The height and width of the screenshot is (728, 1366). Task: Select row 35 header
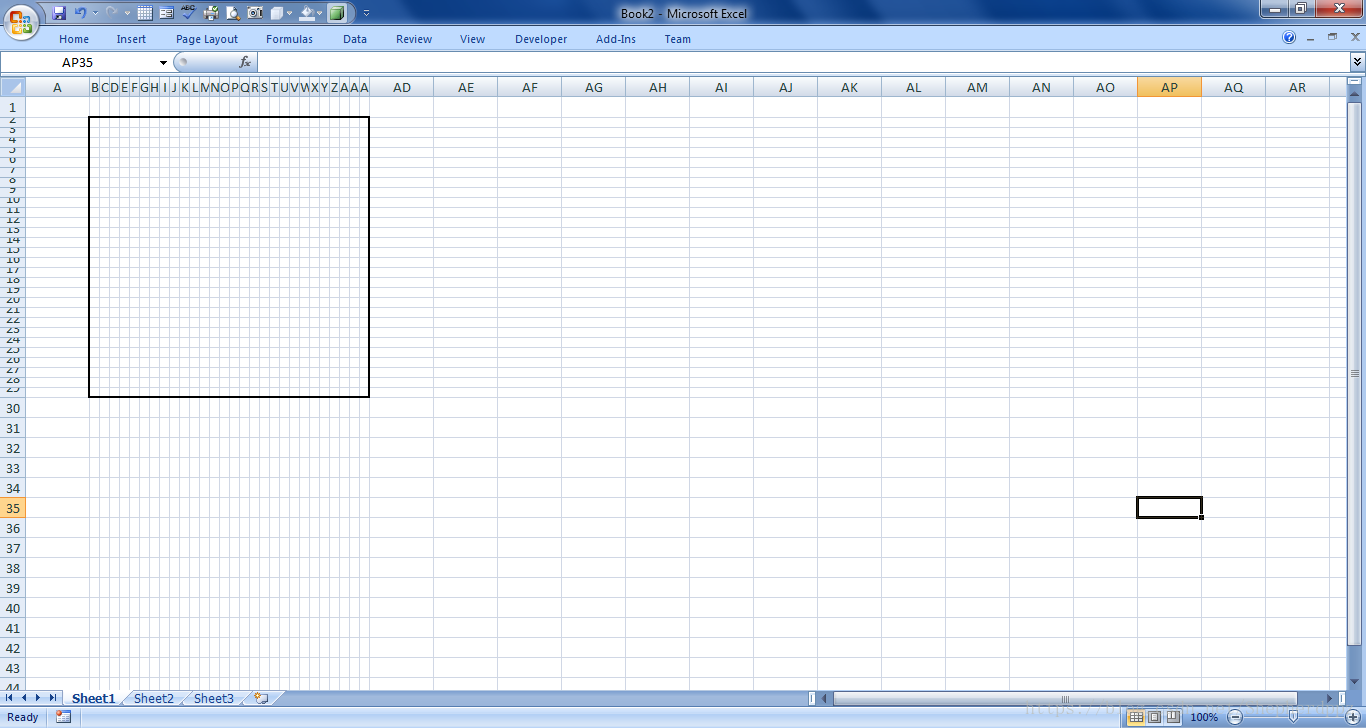click(x=13, y=508)
